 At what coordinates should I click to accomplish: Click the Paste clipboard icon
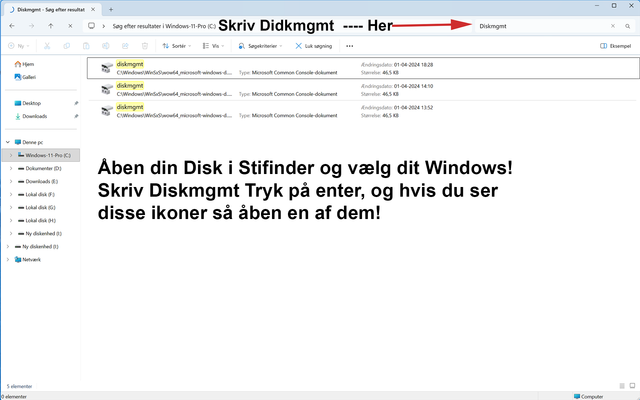[86, 46]
